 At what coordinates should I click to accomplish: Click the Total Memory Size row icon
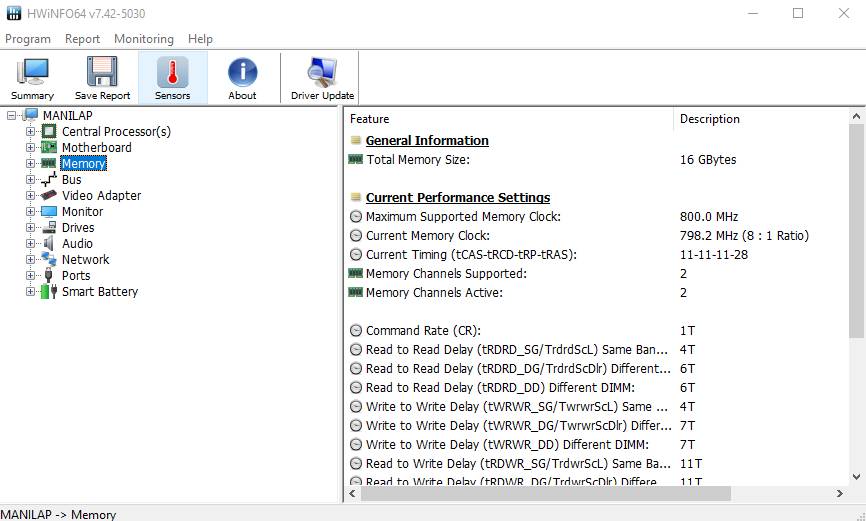coord(356,160)
